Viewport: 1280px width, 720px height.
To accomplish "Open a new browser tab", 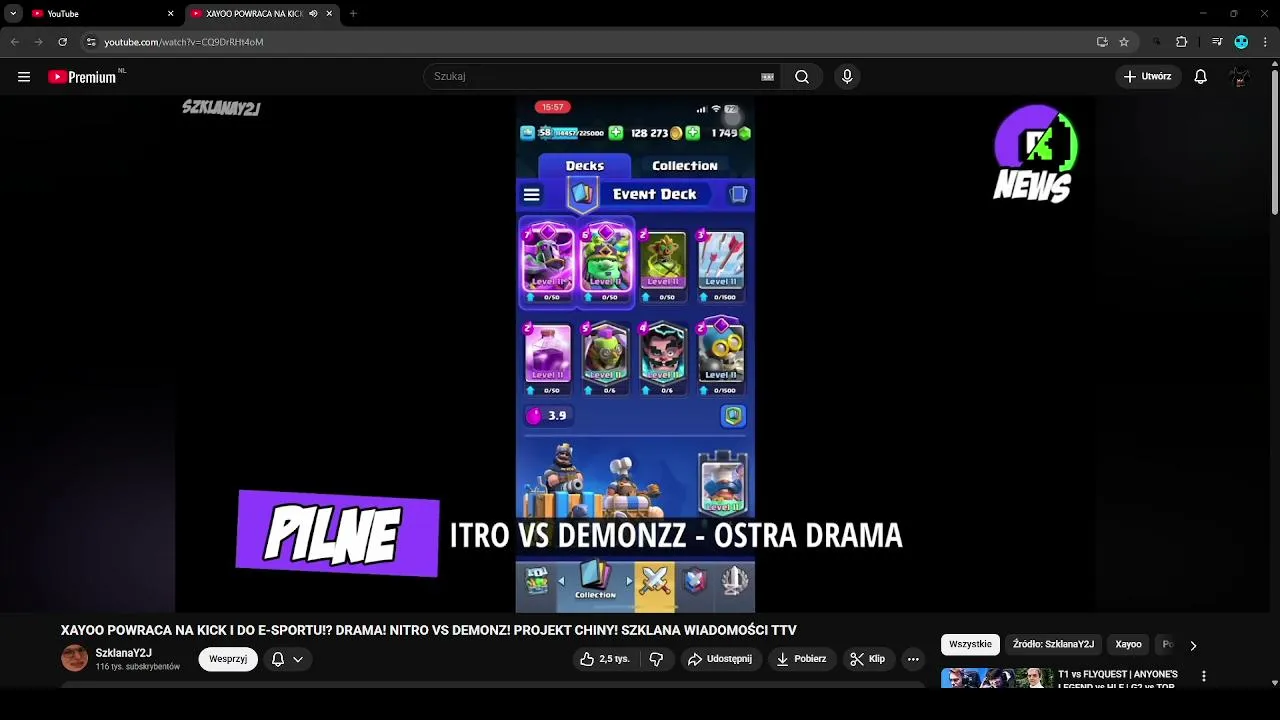I will pyautogui.click(x=353, y=14).
